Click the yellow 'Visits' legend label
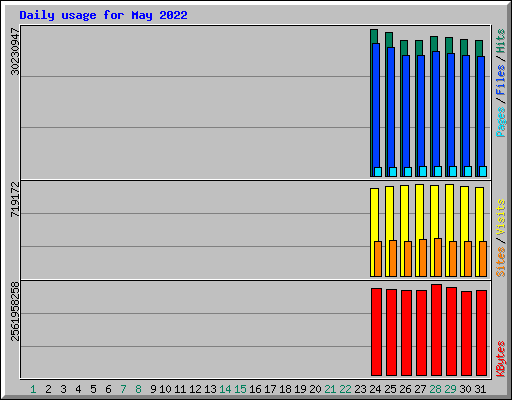The width and height of the screenshot is (512, 400). pos(500,218)
